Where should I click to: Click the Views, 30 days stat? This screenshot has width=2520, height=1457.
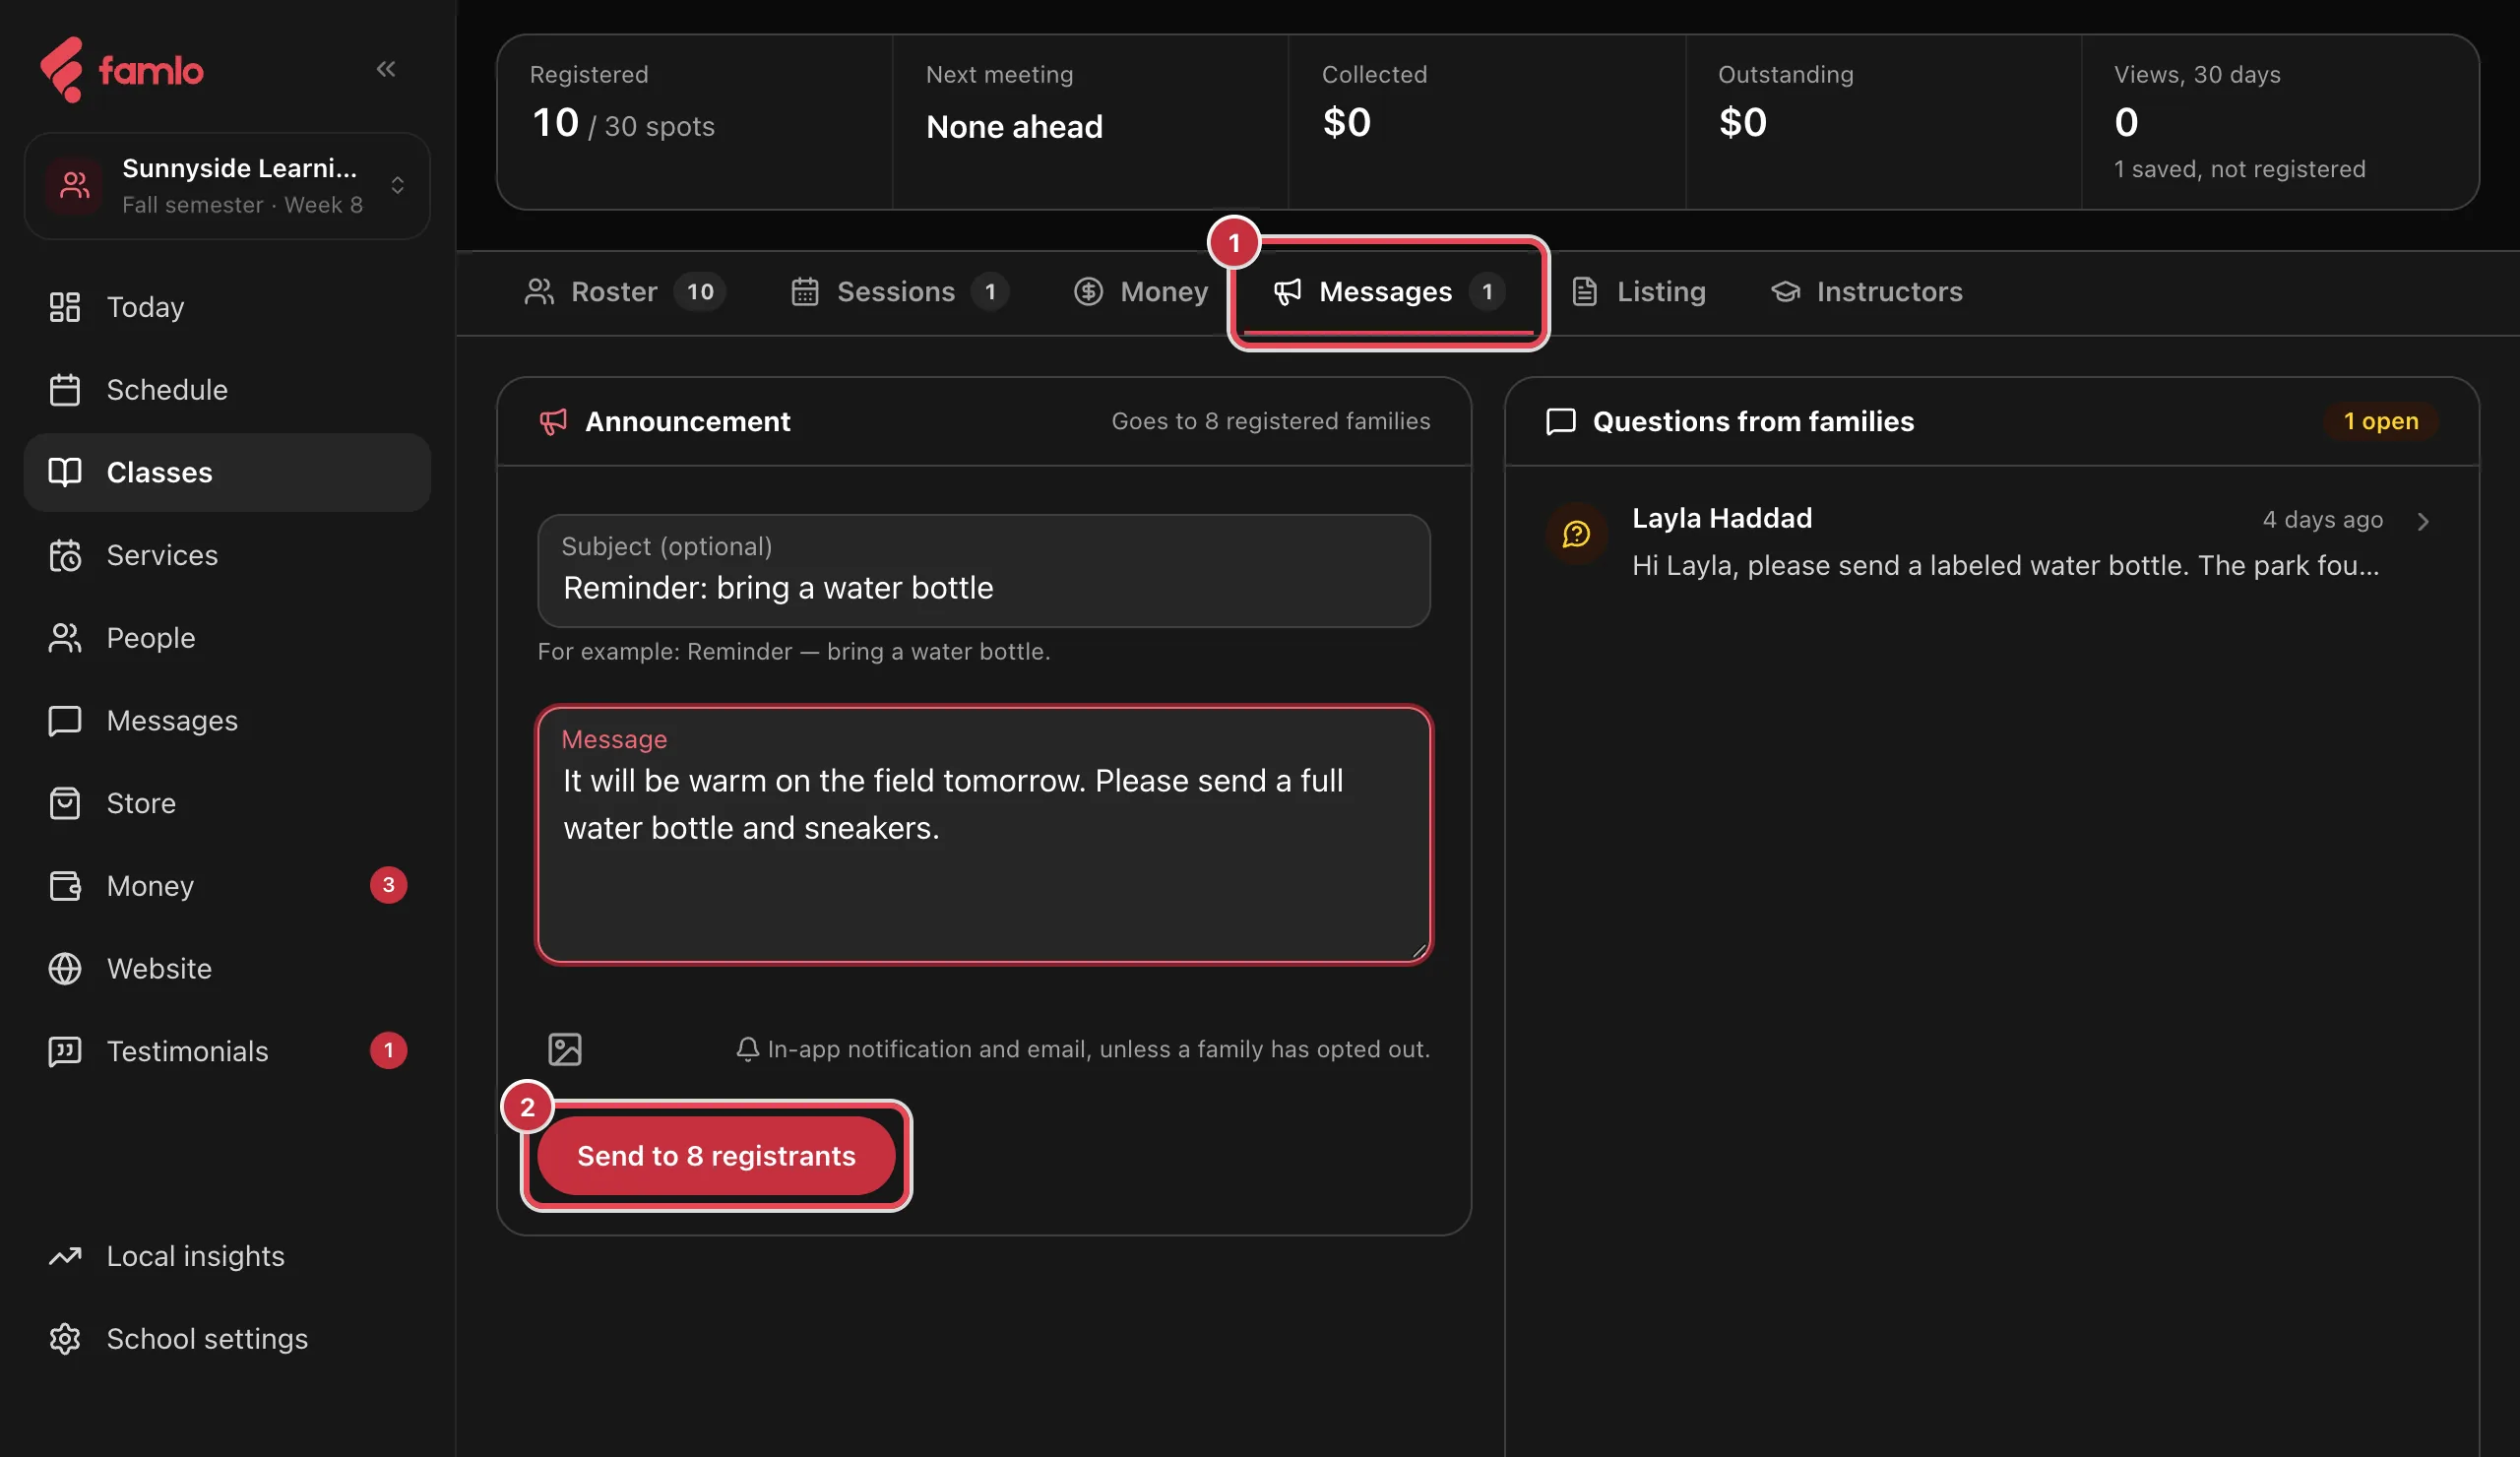click(x=2280, y=123)
